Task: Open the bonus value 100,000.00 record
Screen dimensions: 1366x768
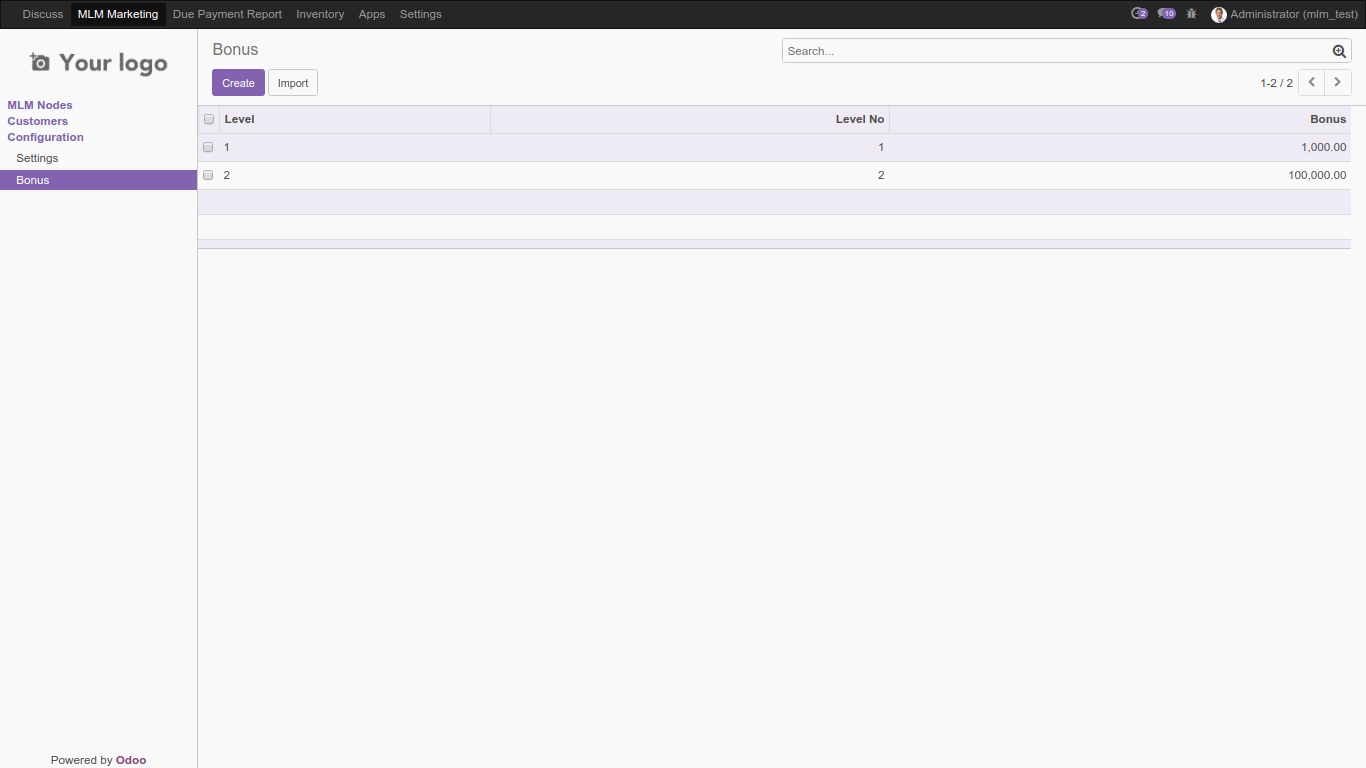Action: (1316, 175)
